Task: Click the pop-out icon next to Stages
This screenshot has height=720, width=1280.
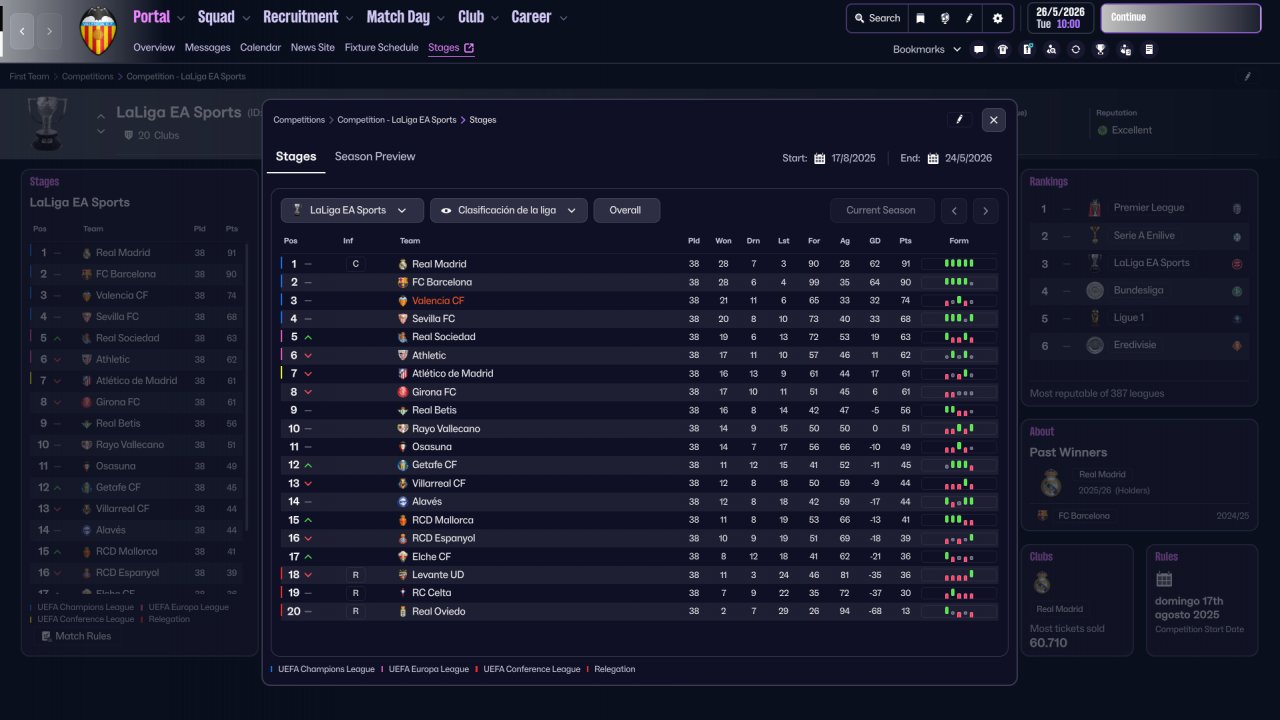Action: click(x=469, y=48)
